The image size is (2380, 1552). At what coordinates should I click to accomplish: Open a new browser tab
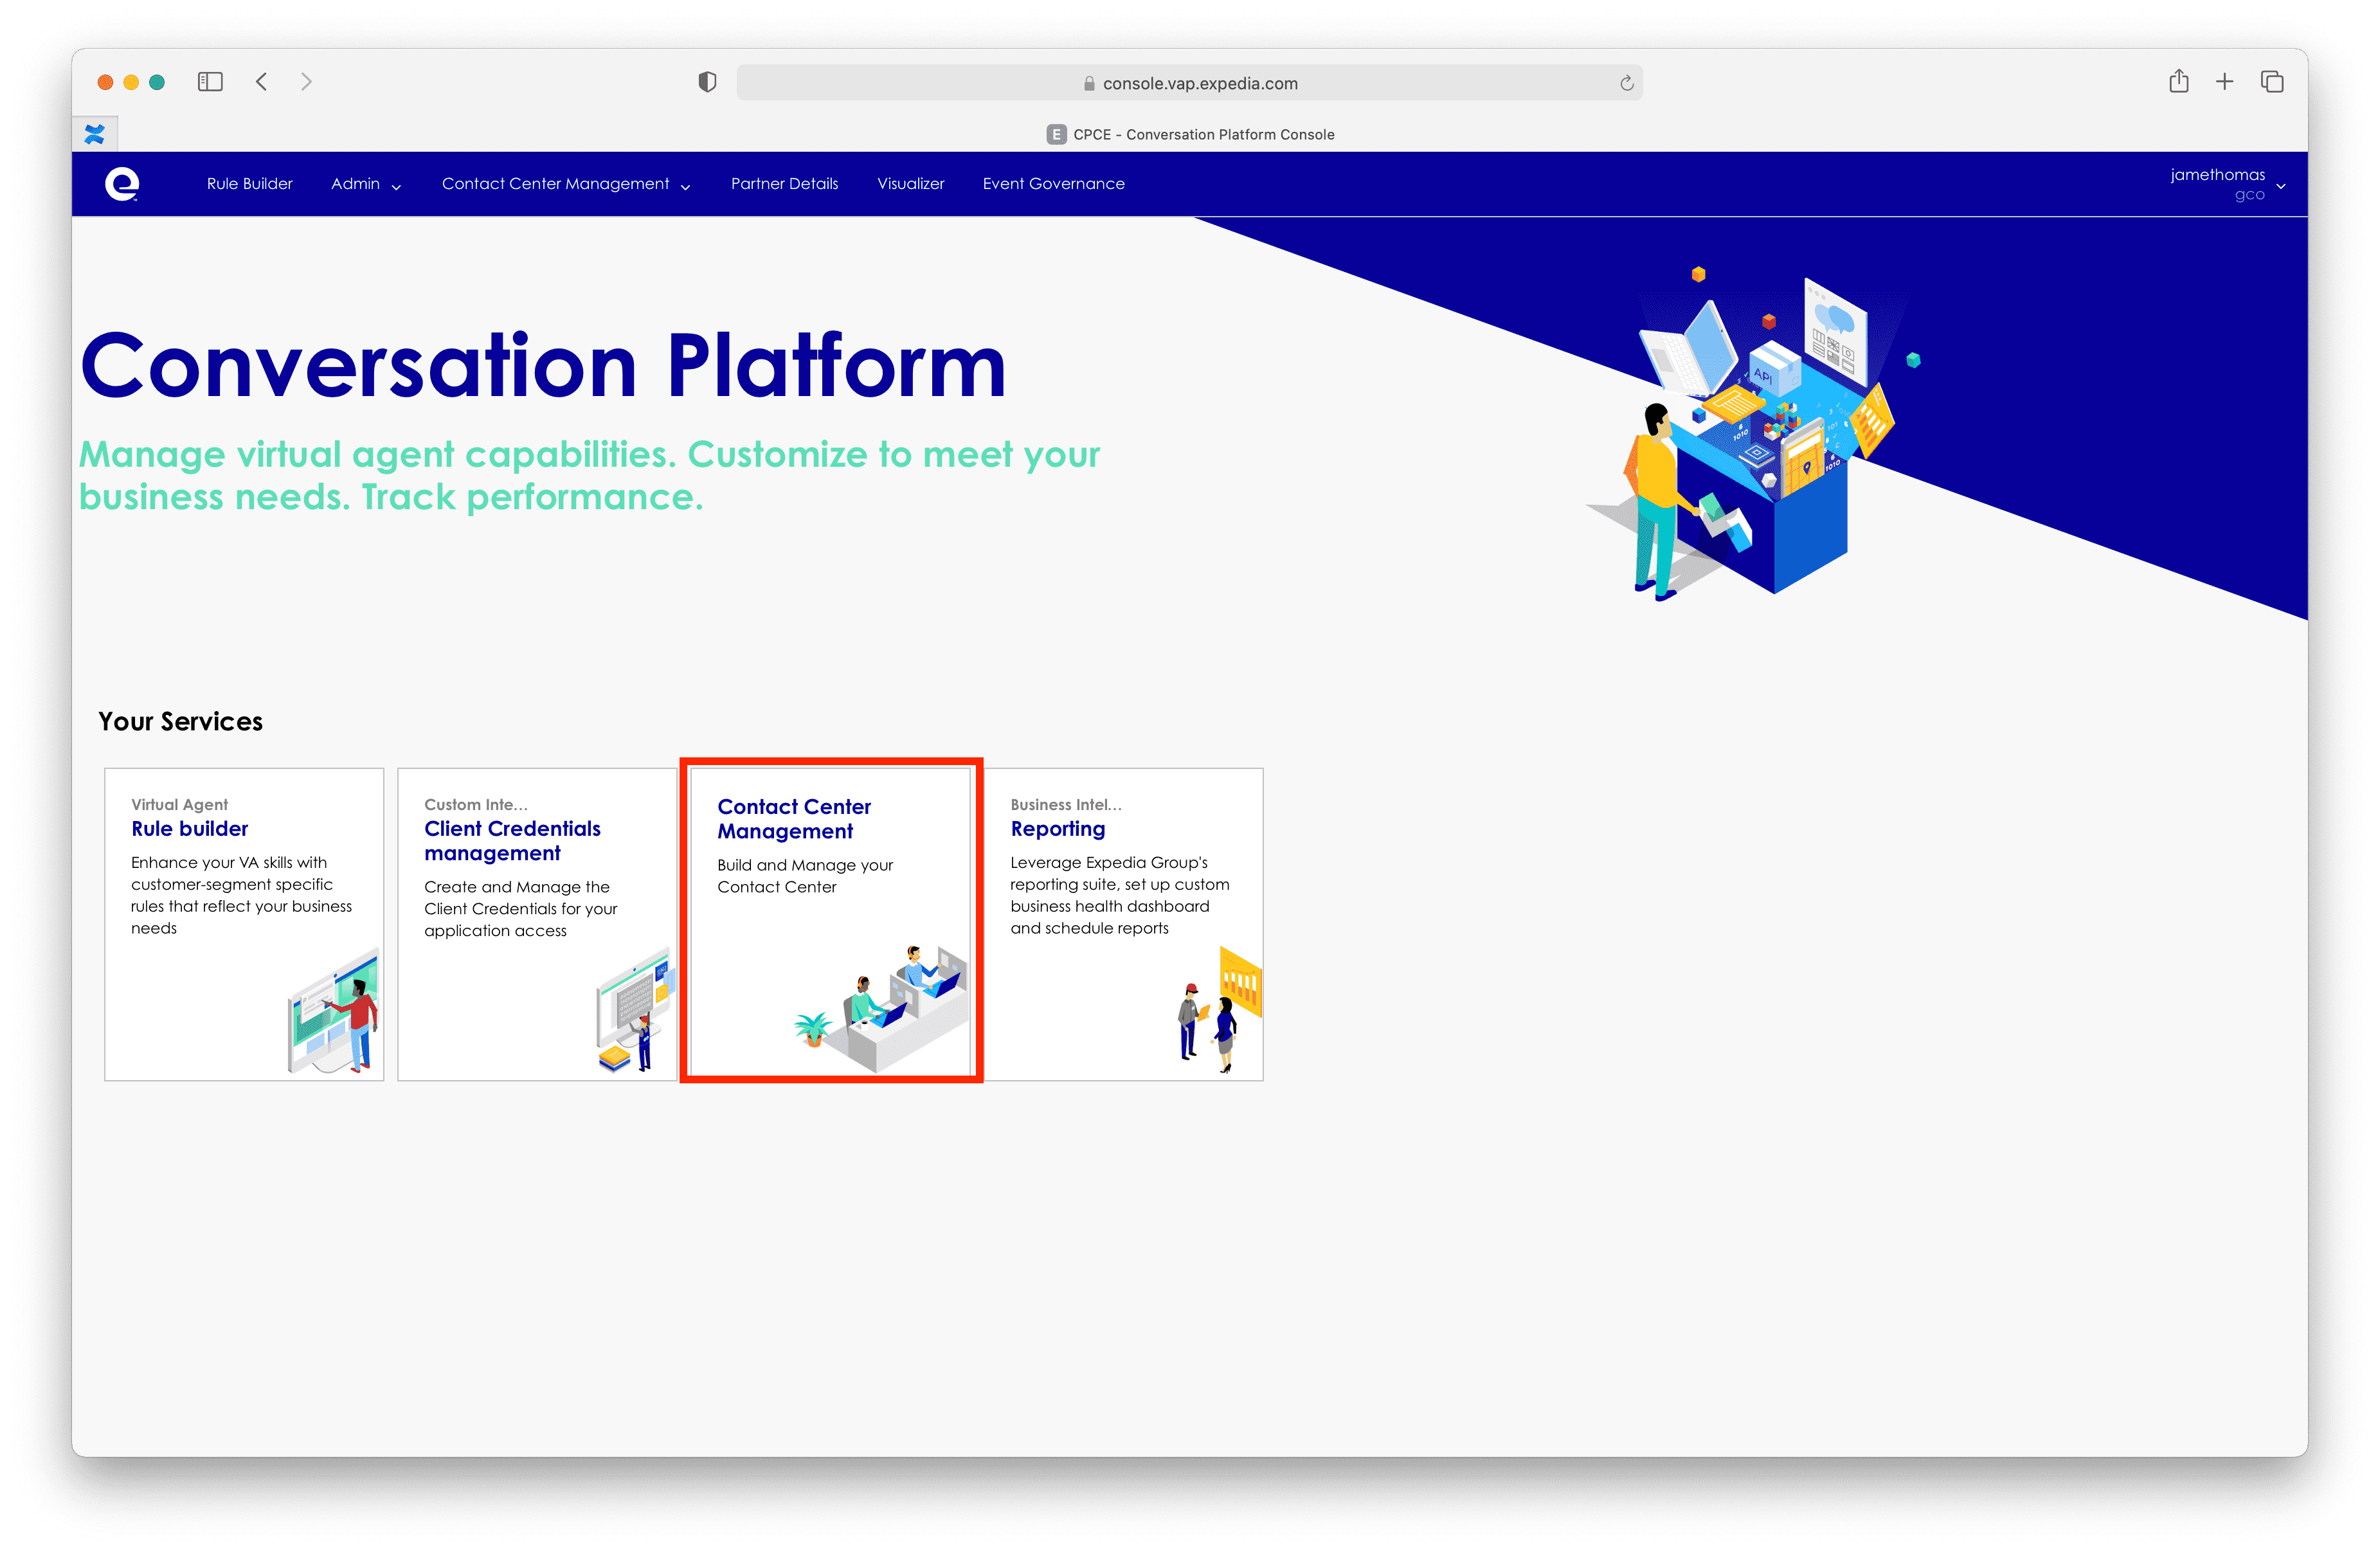click(x=2224, y=81)
